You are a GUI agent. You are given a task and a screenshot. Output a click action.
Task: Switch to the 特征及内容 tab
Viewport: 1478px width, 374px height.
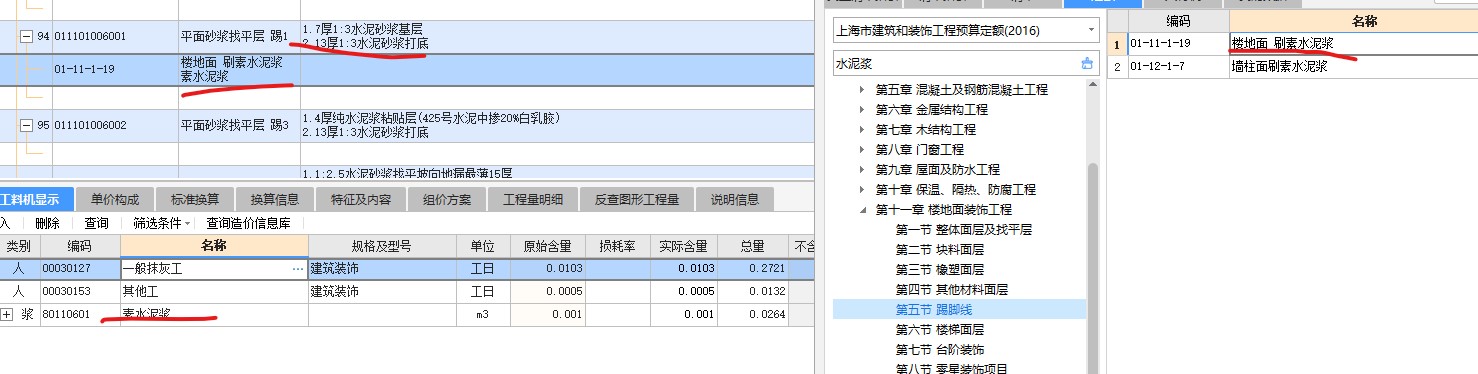[x=361, y=199]
